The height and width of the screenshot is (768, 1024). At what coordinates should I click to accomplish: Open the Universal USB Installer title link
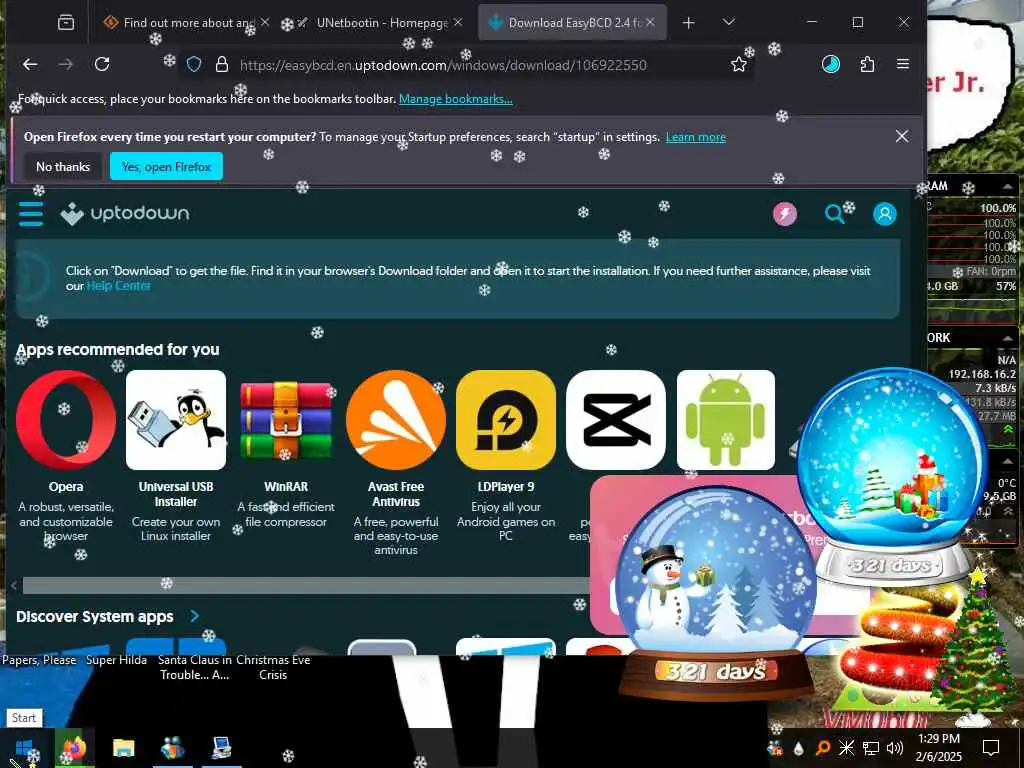click(176, 494)
